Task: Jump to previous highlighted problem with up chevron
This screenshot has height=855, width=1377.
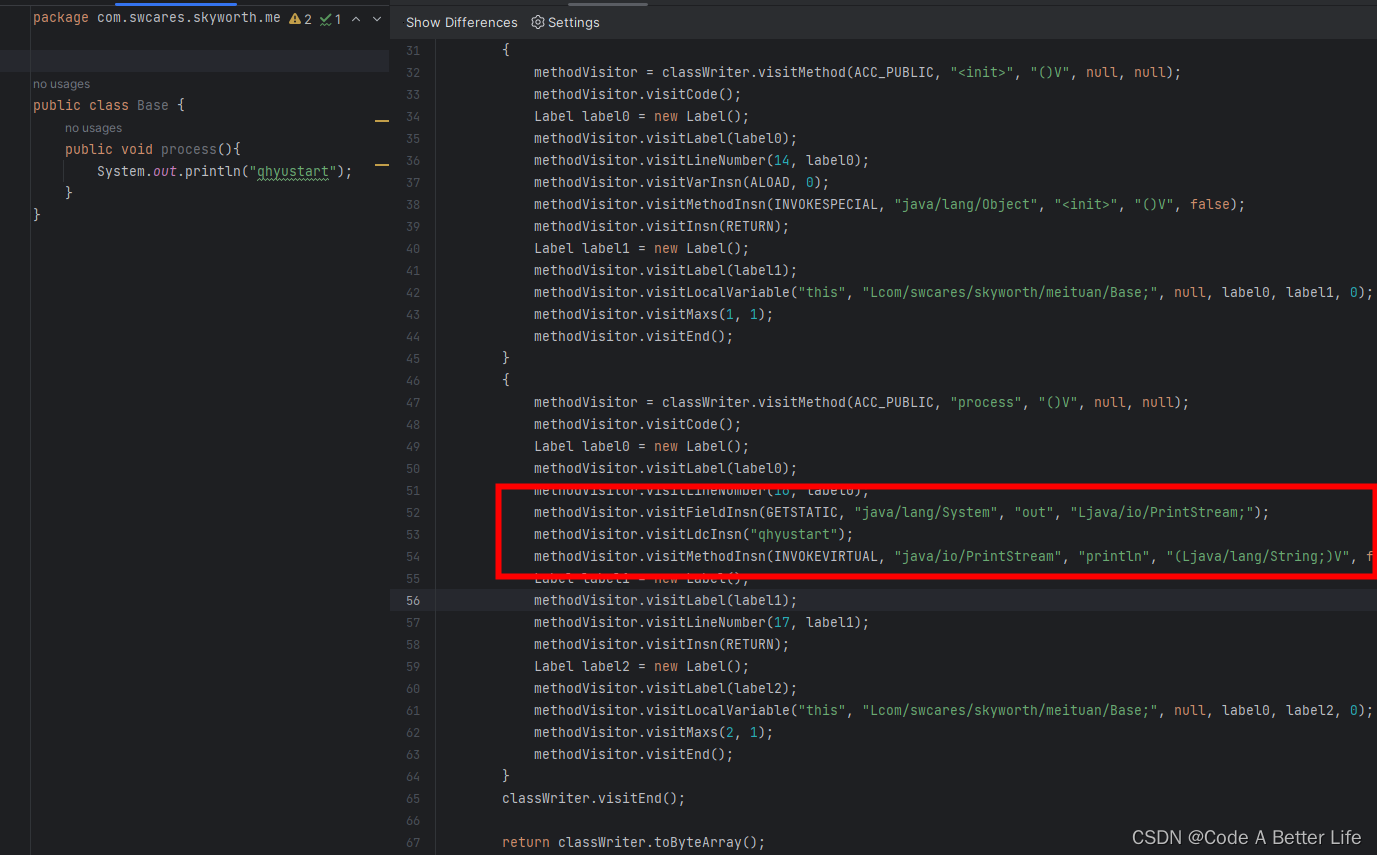Action: point(356,19)
